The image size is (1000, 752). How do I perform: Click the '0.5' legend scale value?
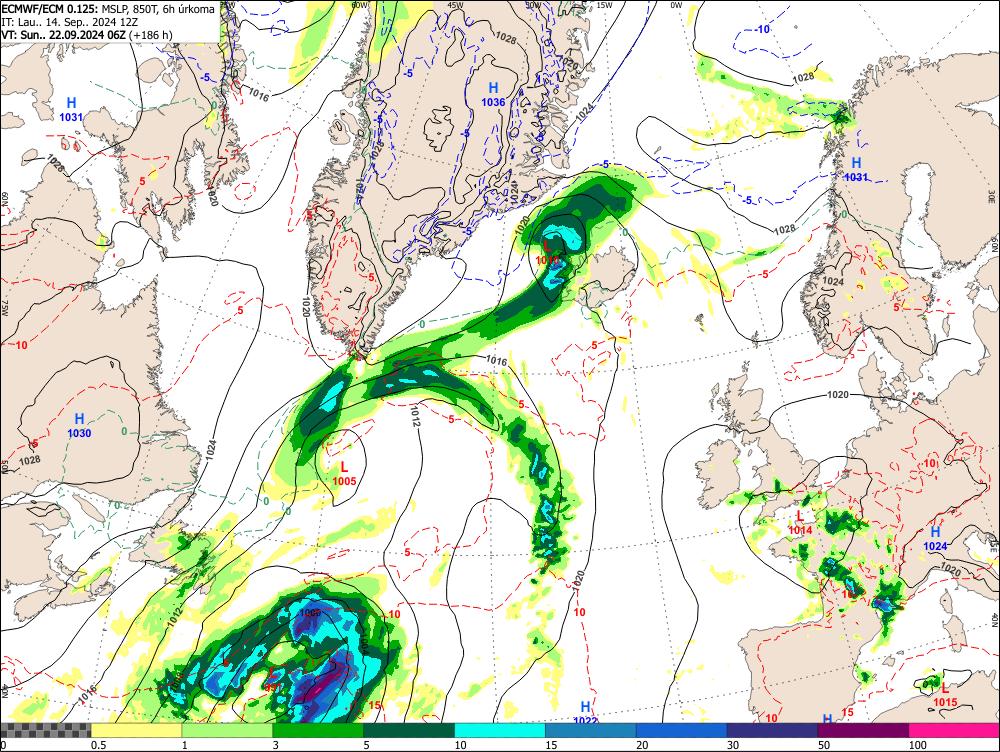click(98, 745)
